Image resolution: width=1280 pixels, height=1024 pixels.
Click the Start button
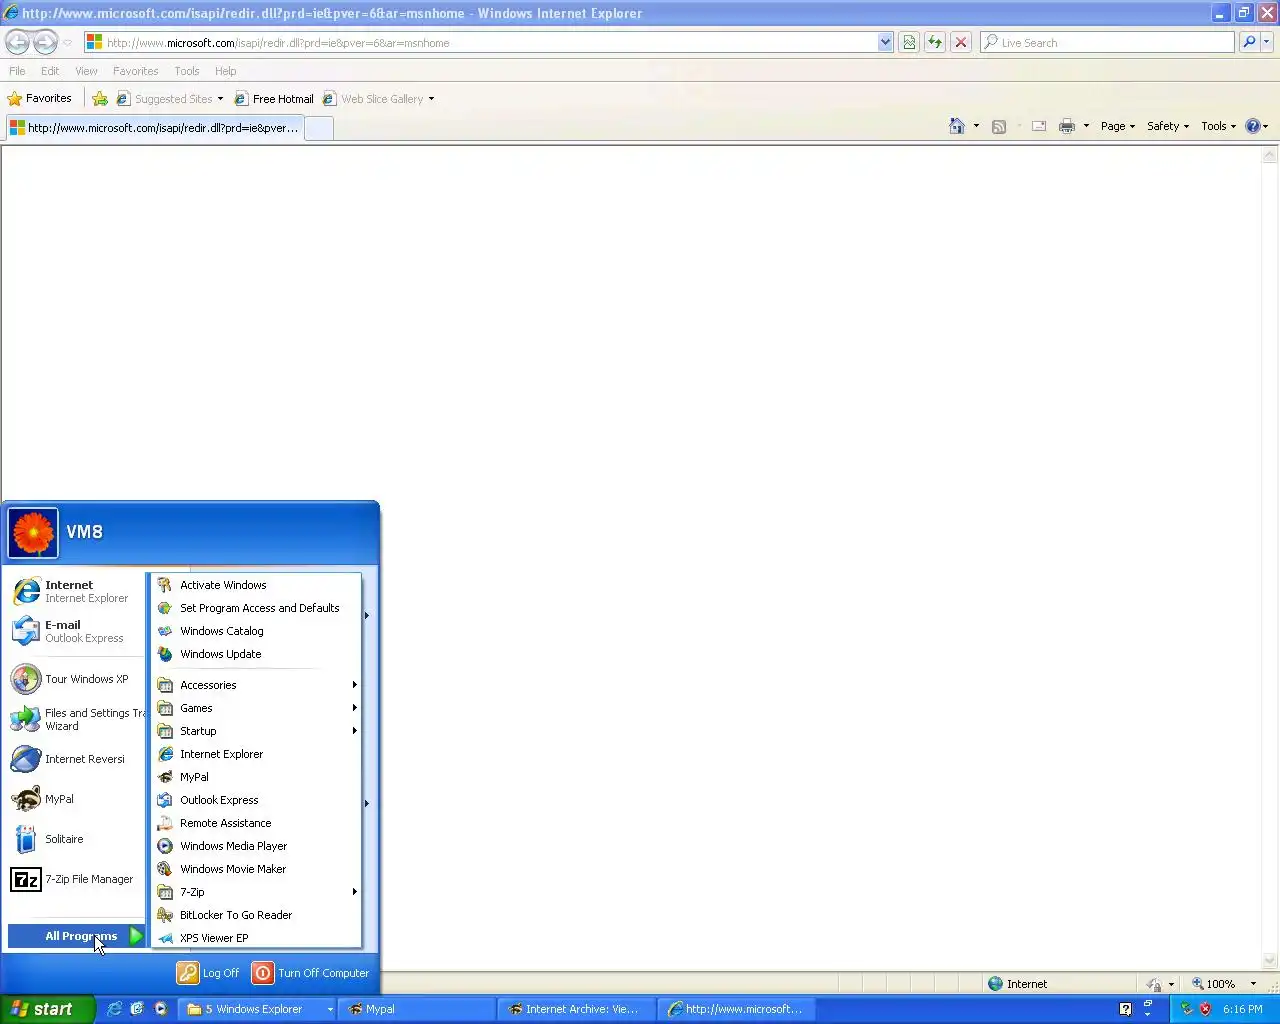click(47, 1009)
